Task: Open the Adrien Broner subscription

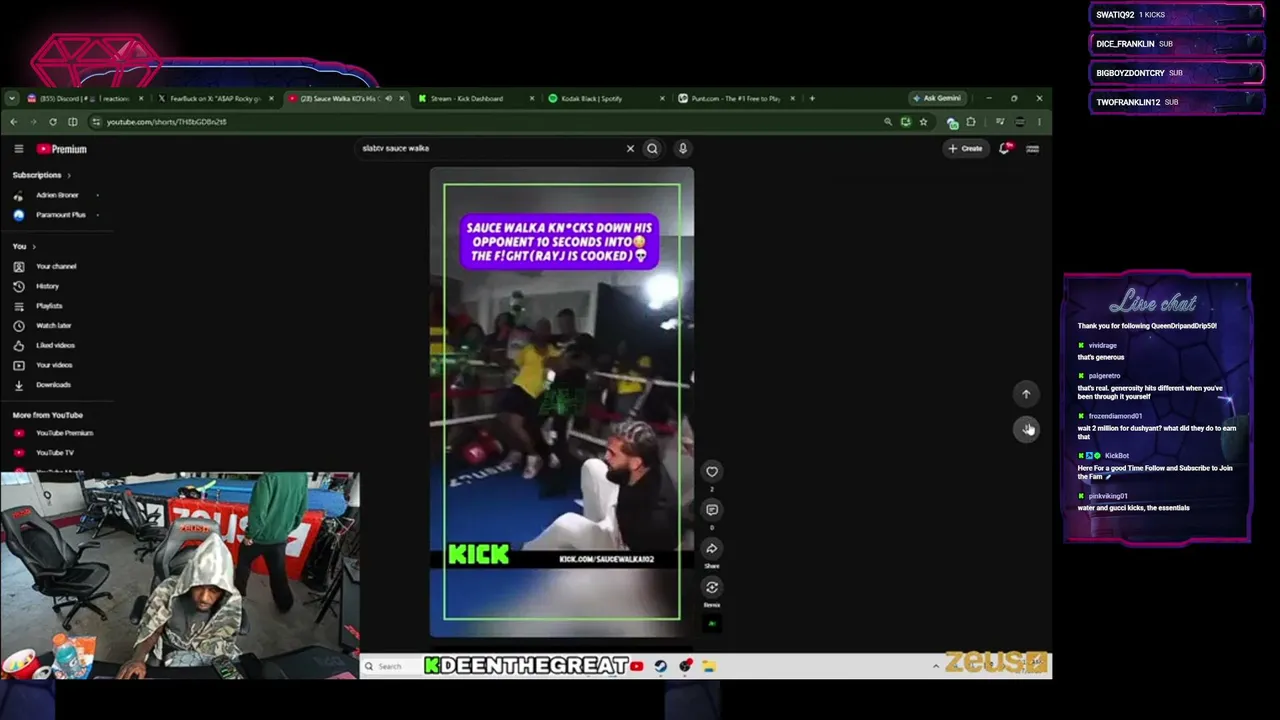Action: point(56,195)
